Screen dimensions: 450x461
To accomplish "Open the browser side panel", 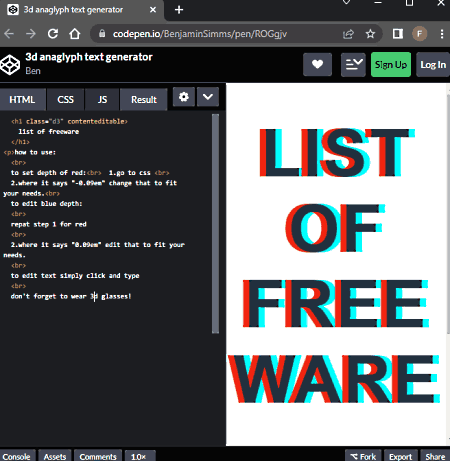I will tap(398, 33).
